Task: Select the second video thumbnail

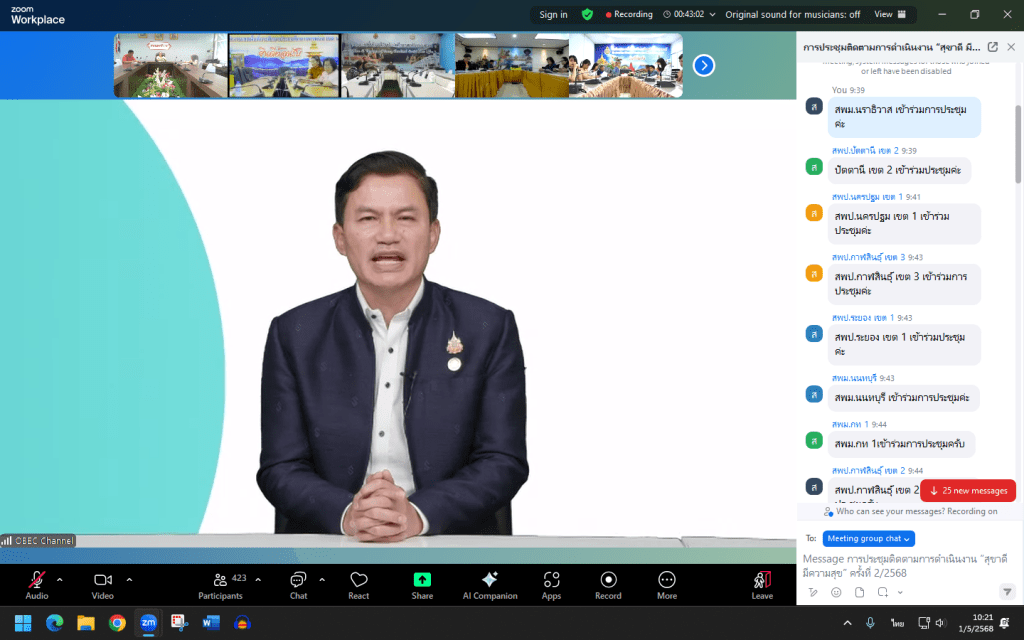Action: coord(284,65)
